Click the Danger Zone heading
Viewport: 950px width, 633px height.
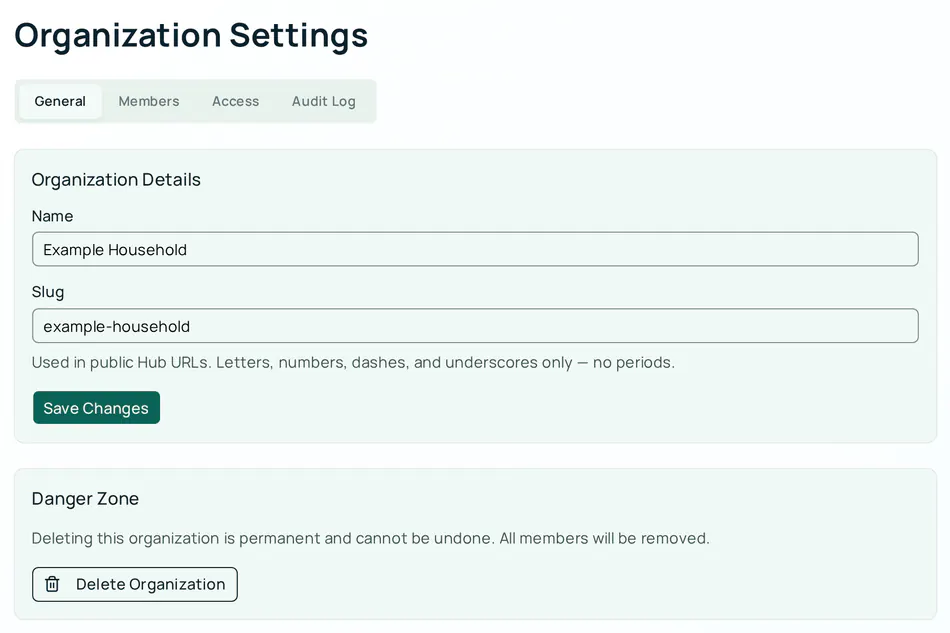point(85,499)
